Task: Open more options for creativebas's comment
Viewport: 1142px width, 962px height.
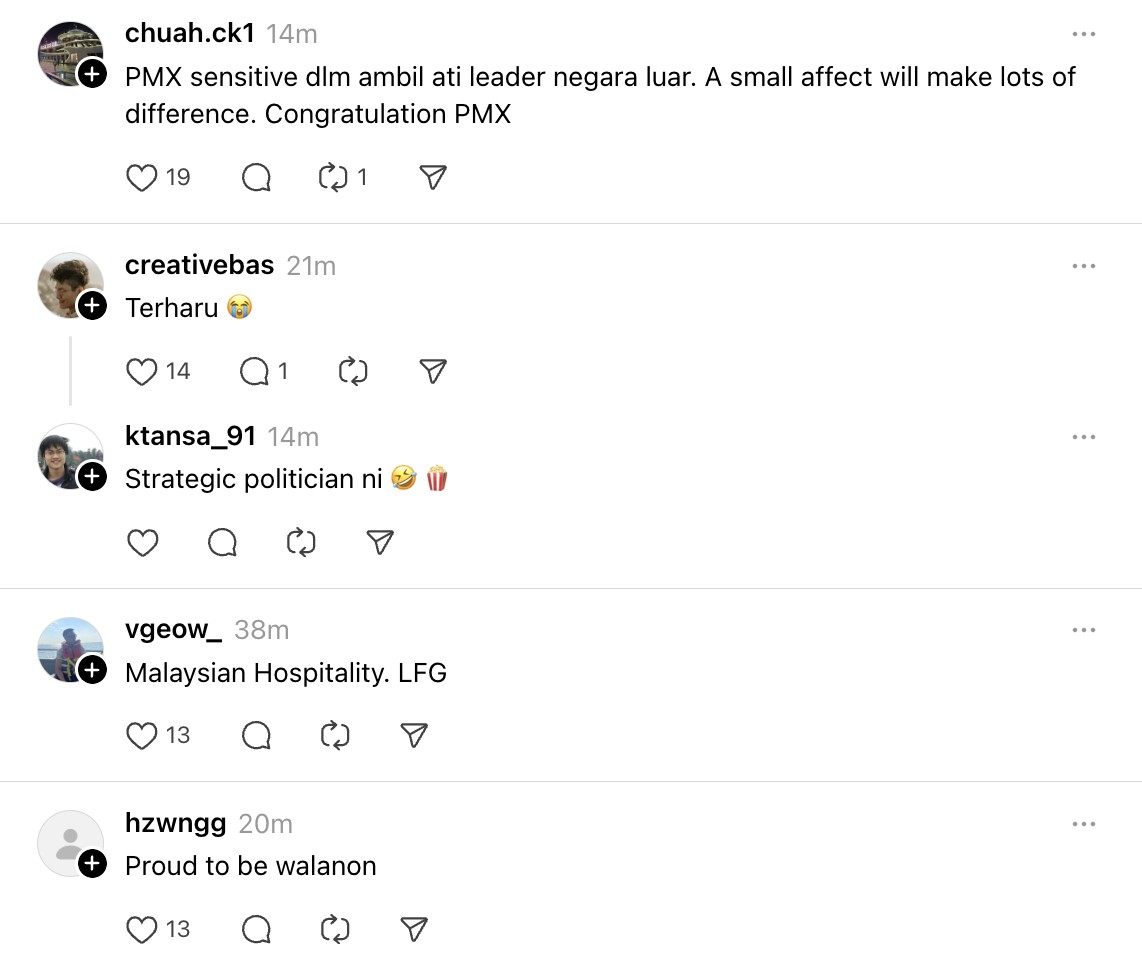Action: point(1084,266)
